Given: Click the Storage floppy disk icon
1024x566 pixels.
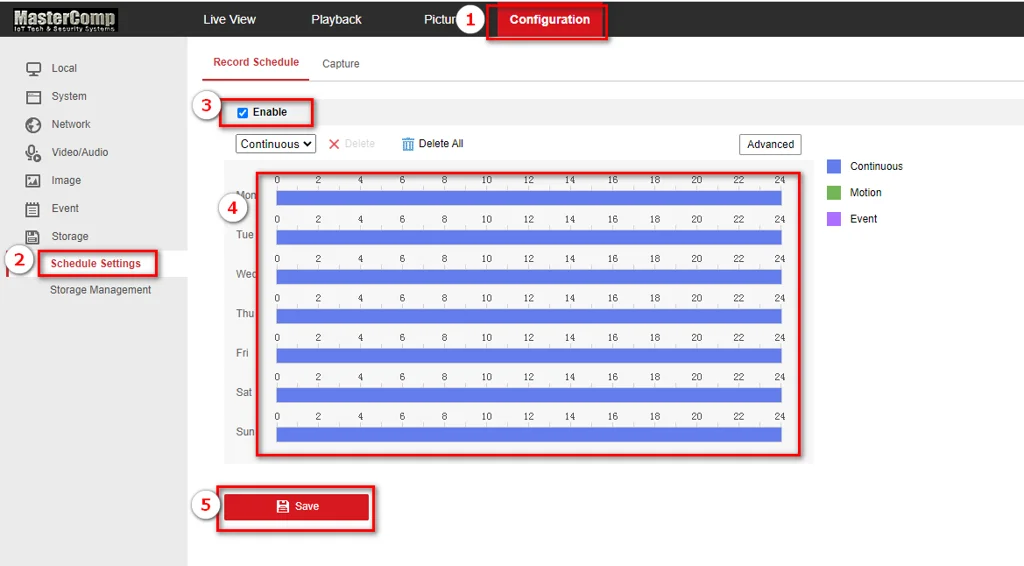Looking at the screenshot, I should click(33, 237).
